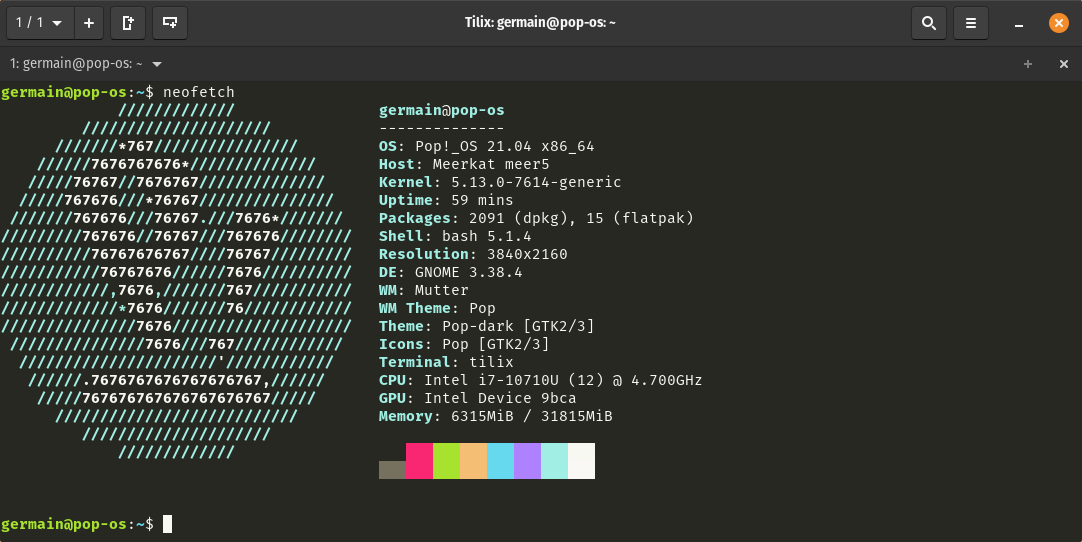Click the GPU value 'Intel Device 9bca'
The height and width of the screenshot is (542, 1082).
(500, 398)
